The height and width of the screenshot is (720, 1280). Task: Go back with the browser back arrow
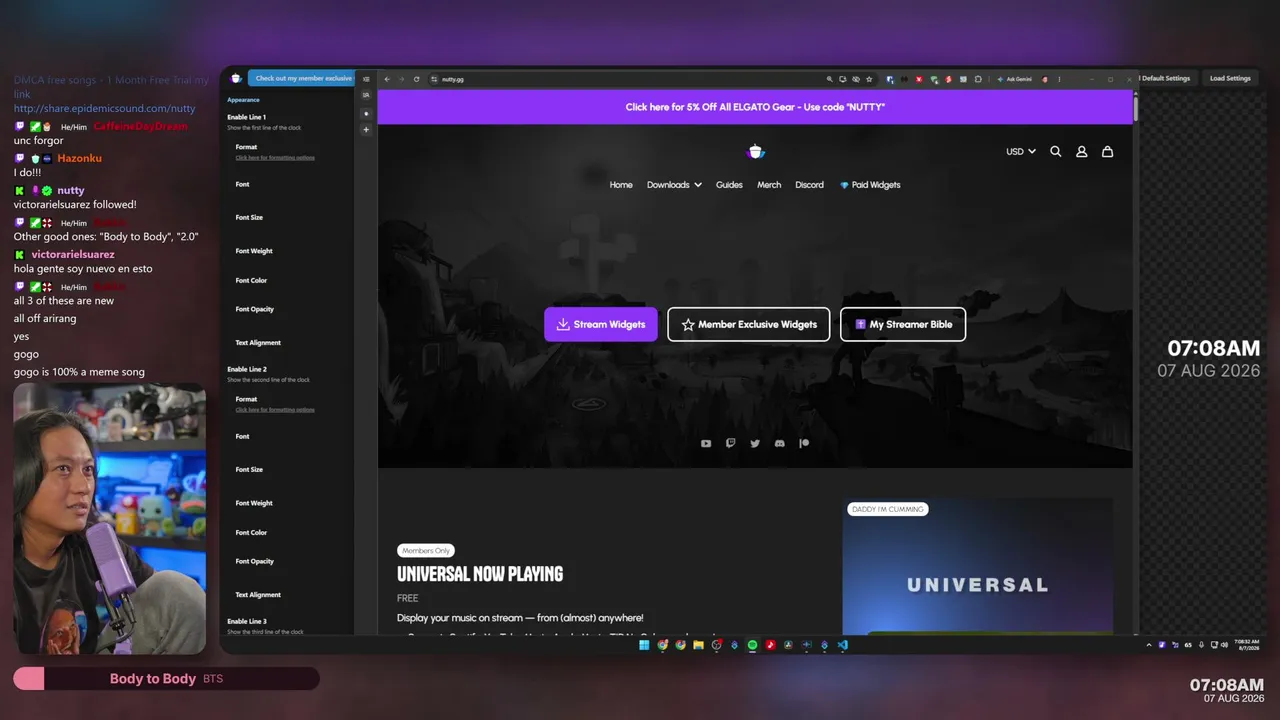[x=387, y=79]
